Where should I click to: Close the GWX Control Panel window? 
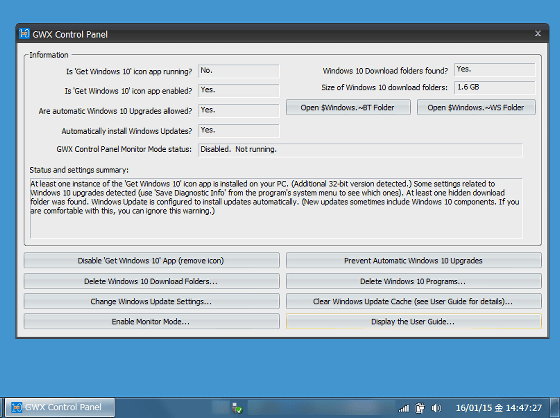(x=538, y=34)
